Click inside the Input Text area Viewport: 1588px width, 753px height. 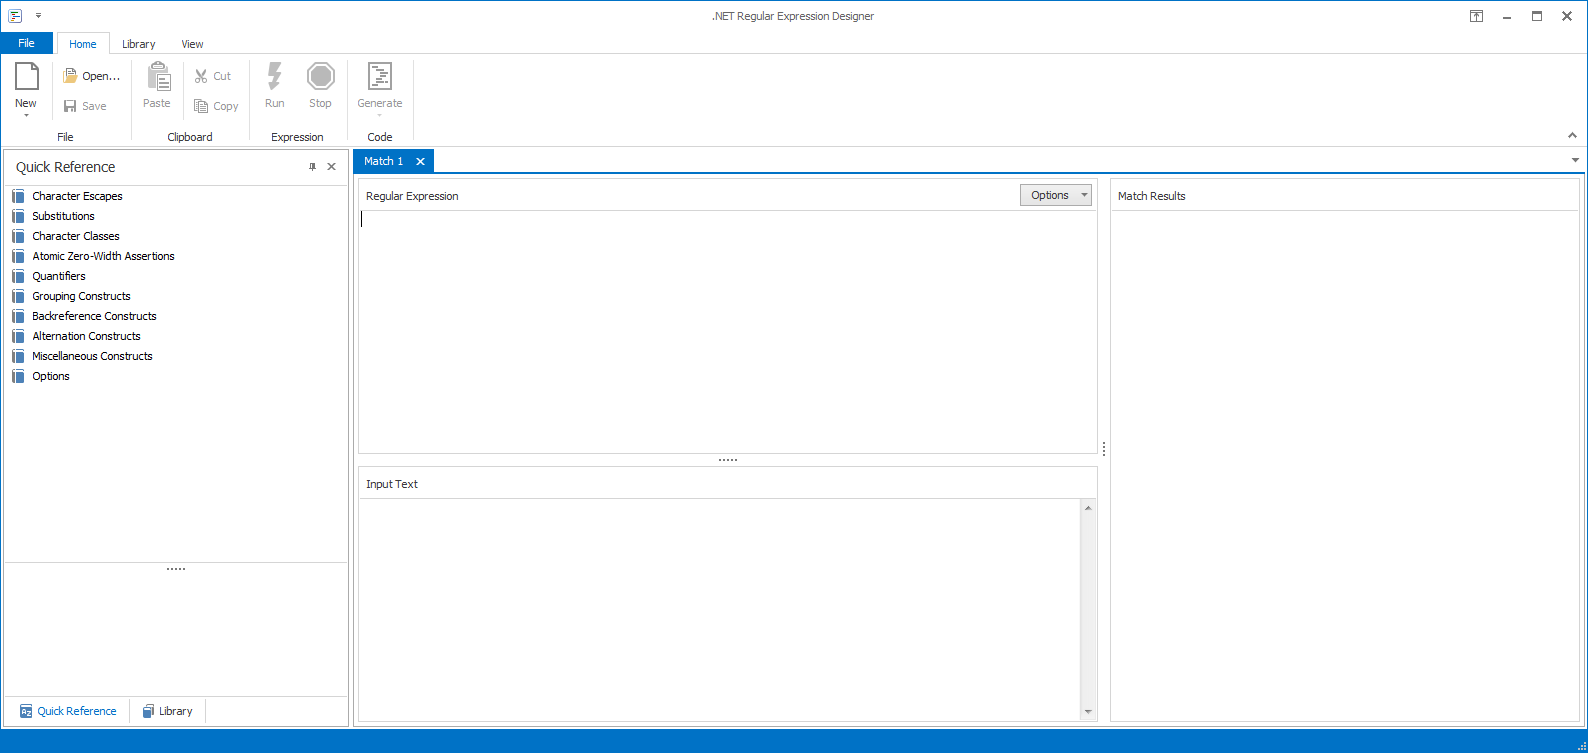[720, 609]
